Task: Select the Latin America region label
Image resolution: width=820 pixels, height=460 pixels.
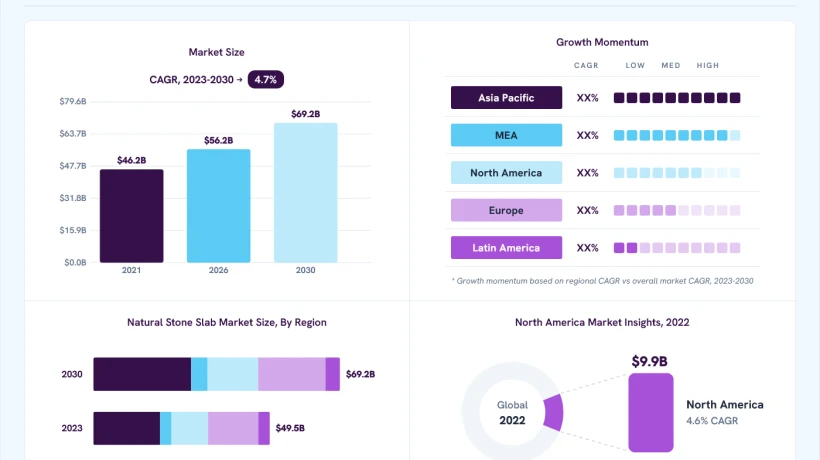Action: tap(506, 248)
